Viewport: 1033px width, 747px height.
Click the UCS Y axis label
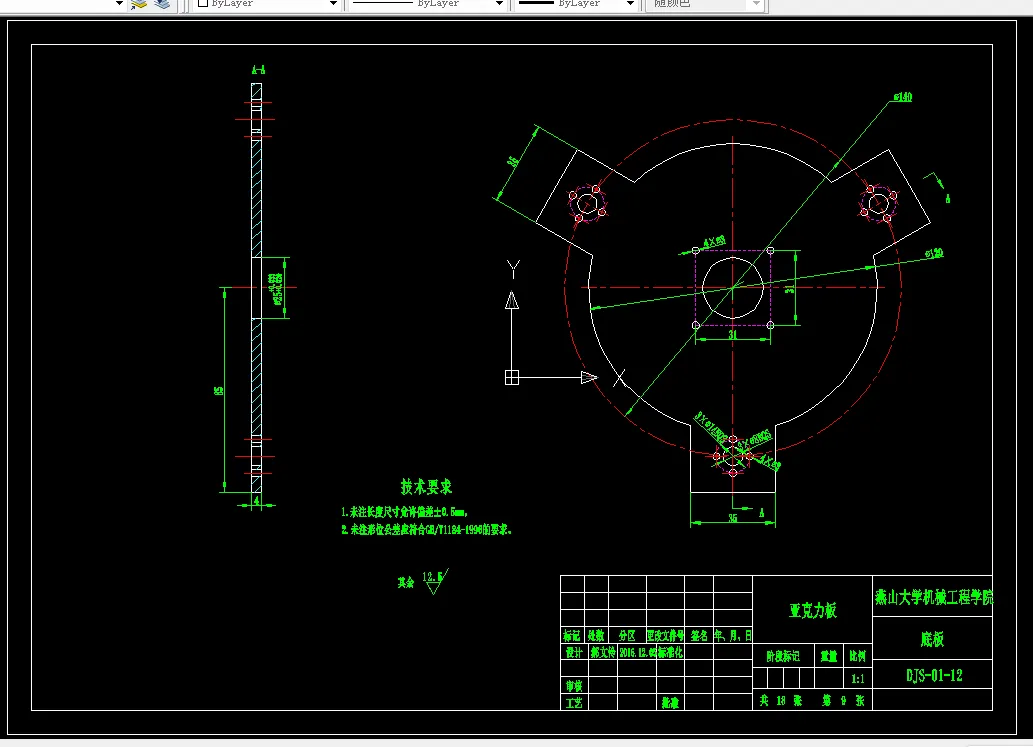(513, 268)
